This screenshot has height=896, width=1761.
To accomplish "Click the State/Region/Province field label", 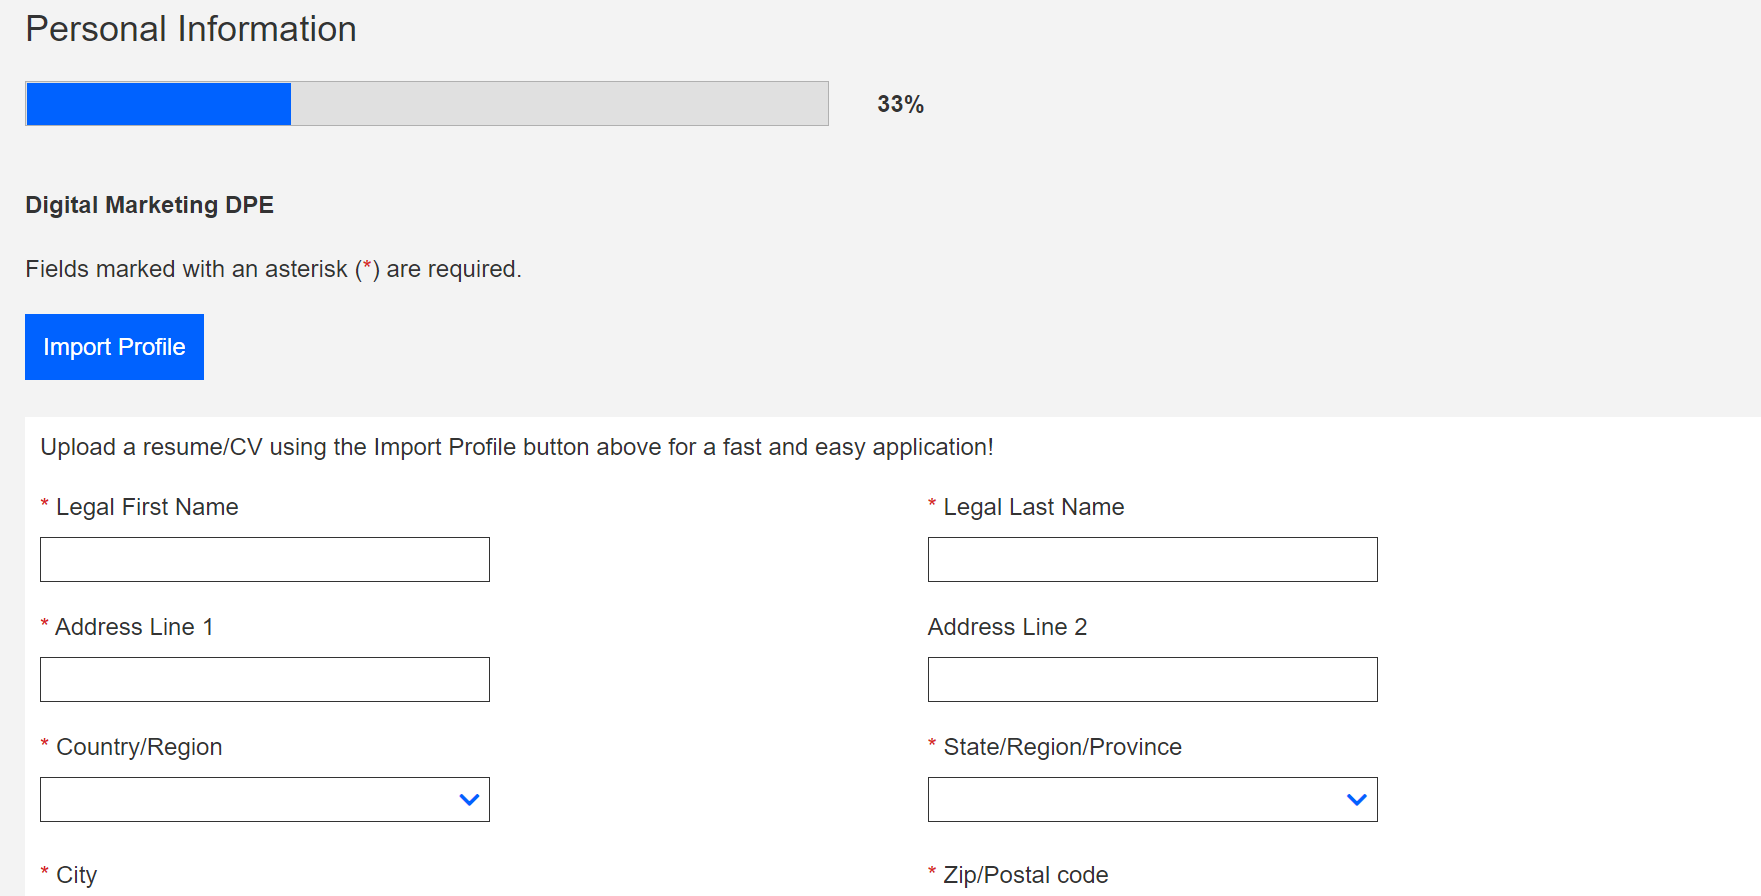I will (1062, 747).
